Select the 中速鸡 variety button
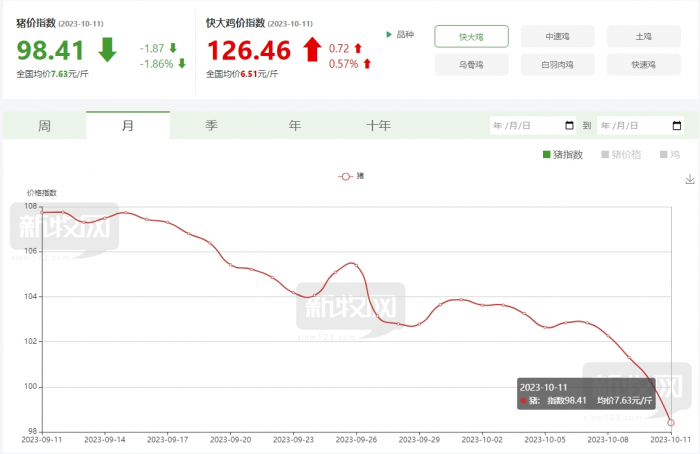The width and height of the screenshot is (700, 454). 558,37
